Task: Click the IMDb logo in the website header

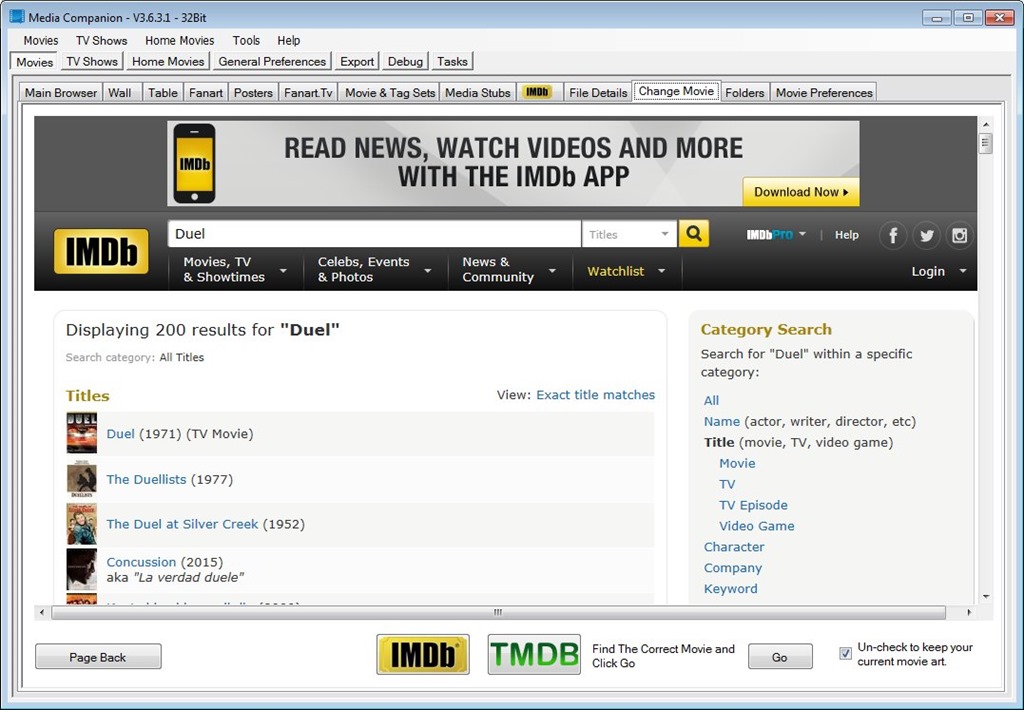Action: click(101, 251)
